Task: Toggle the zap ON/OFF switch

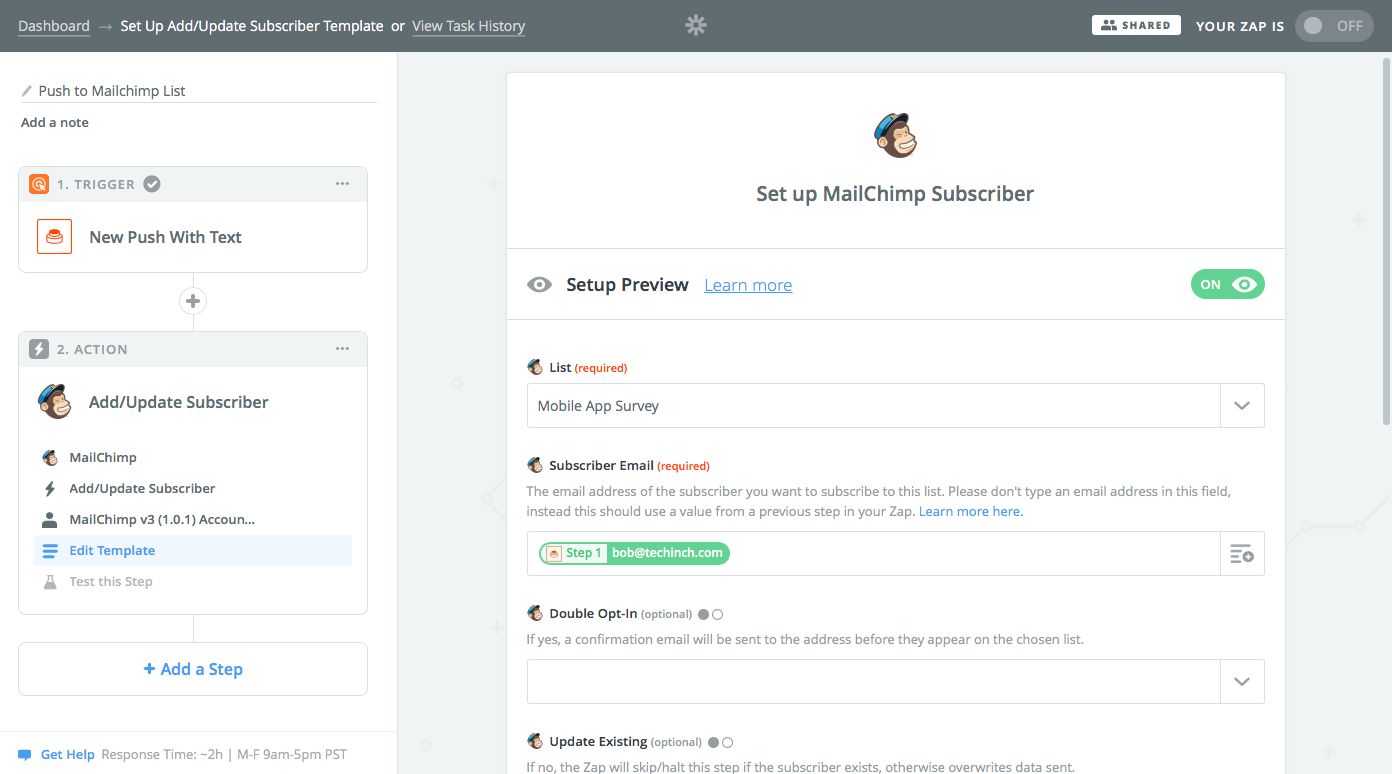Action: [1334, 26]
